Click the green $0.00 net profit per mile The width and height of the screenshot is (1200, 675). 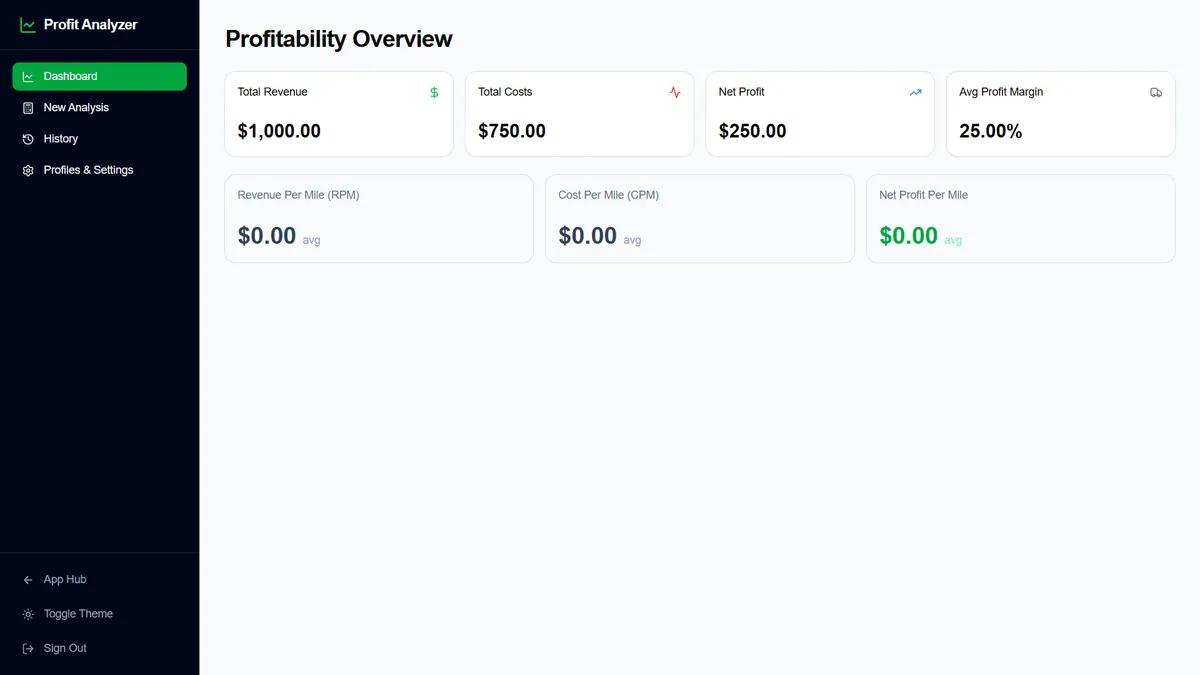[x=909, y=236]
